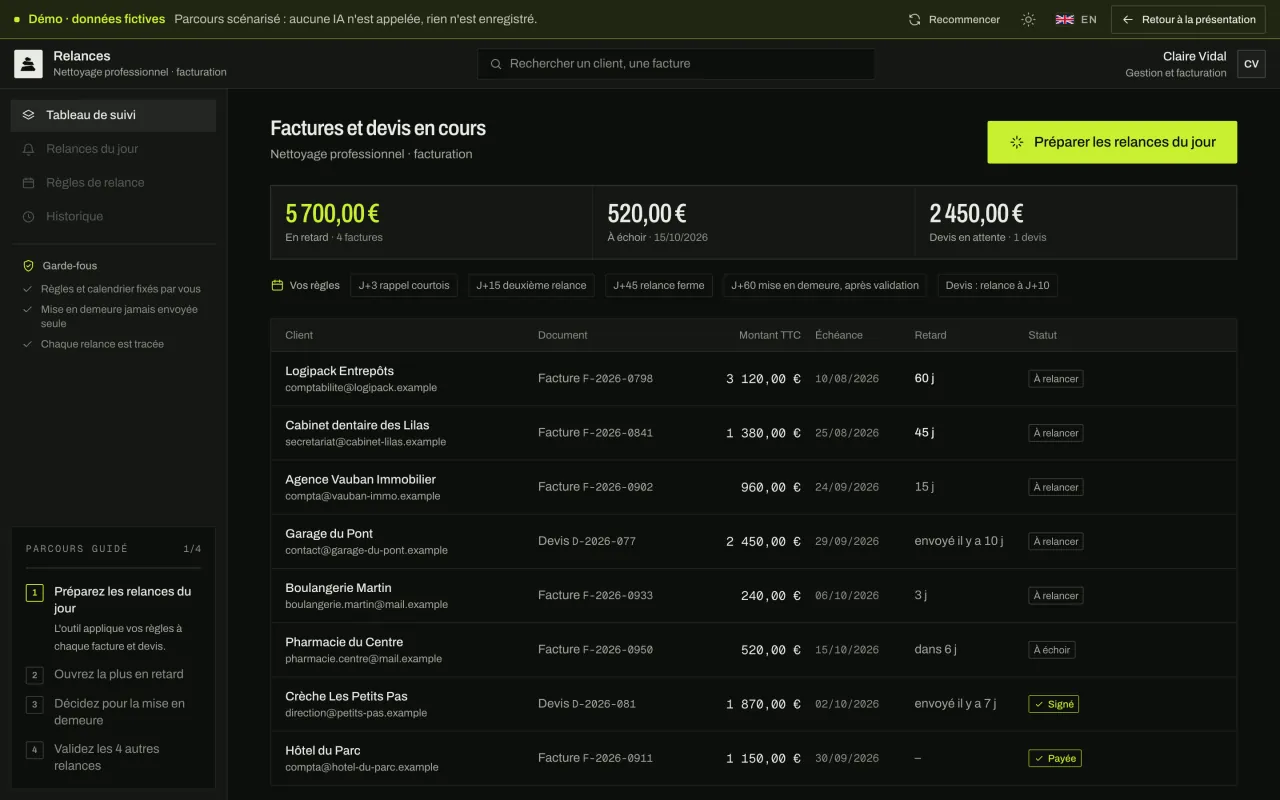Click the À échoir status badge
This screenshot has width=1280, height=800.
point(1052,650)
